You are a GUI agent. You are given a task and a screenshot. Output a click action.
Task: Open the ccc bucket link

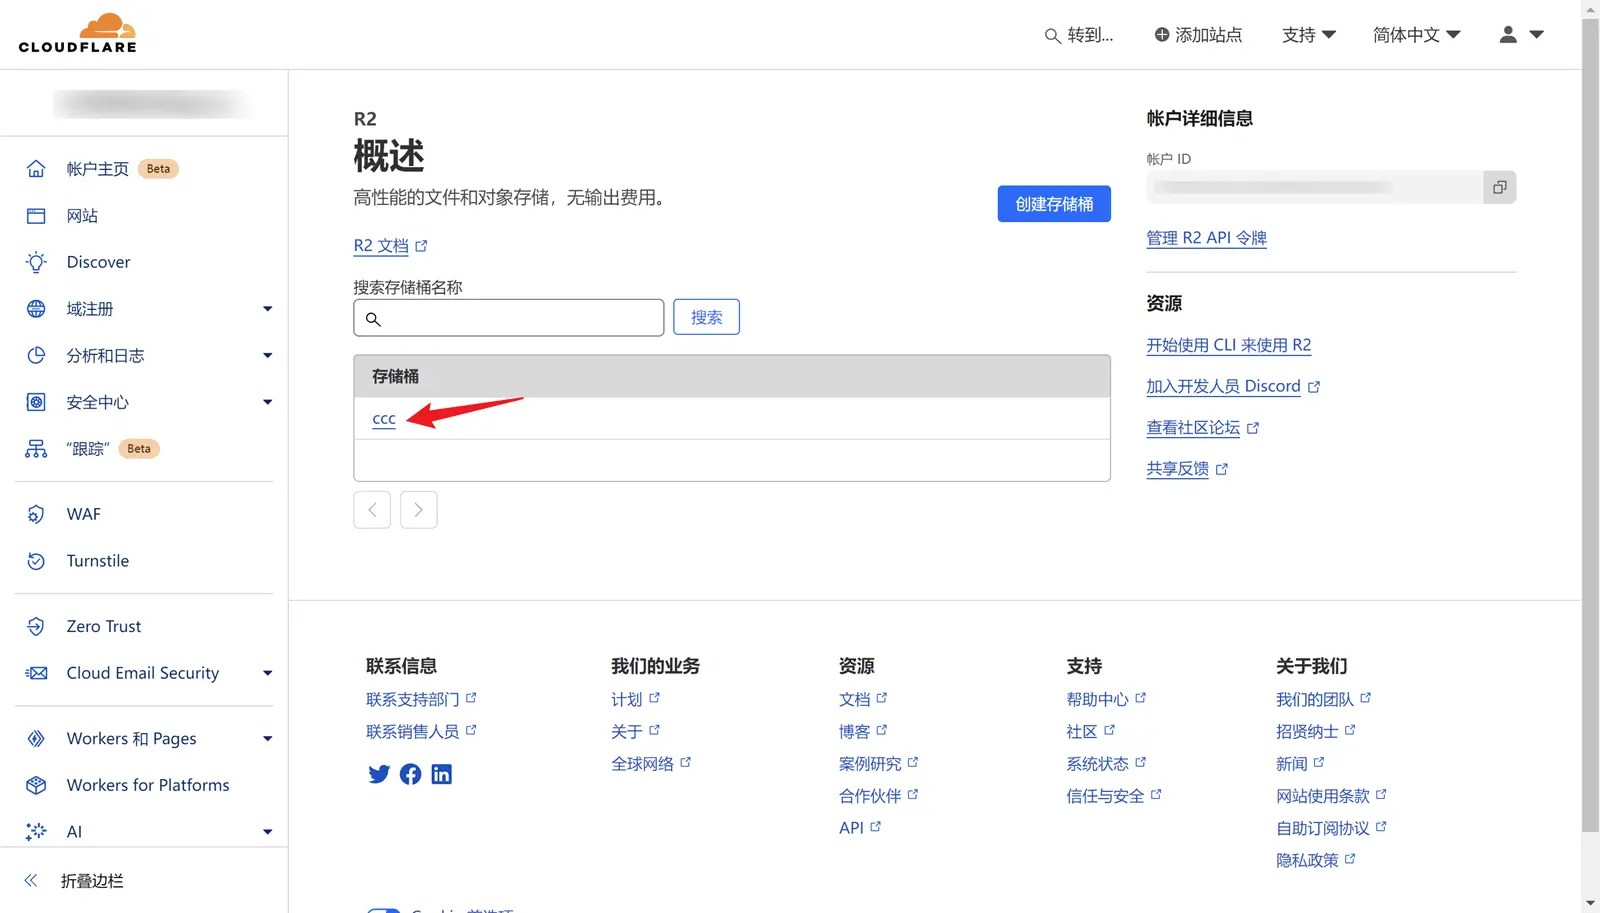tap(384, 419)
